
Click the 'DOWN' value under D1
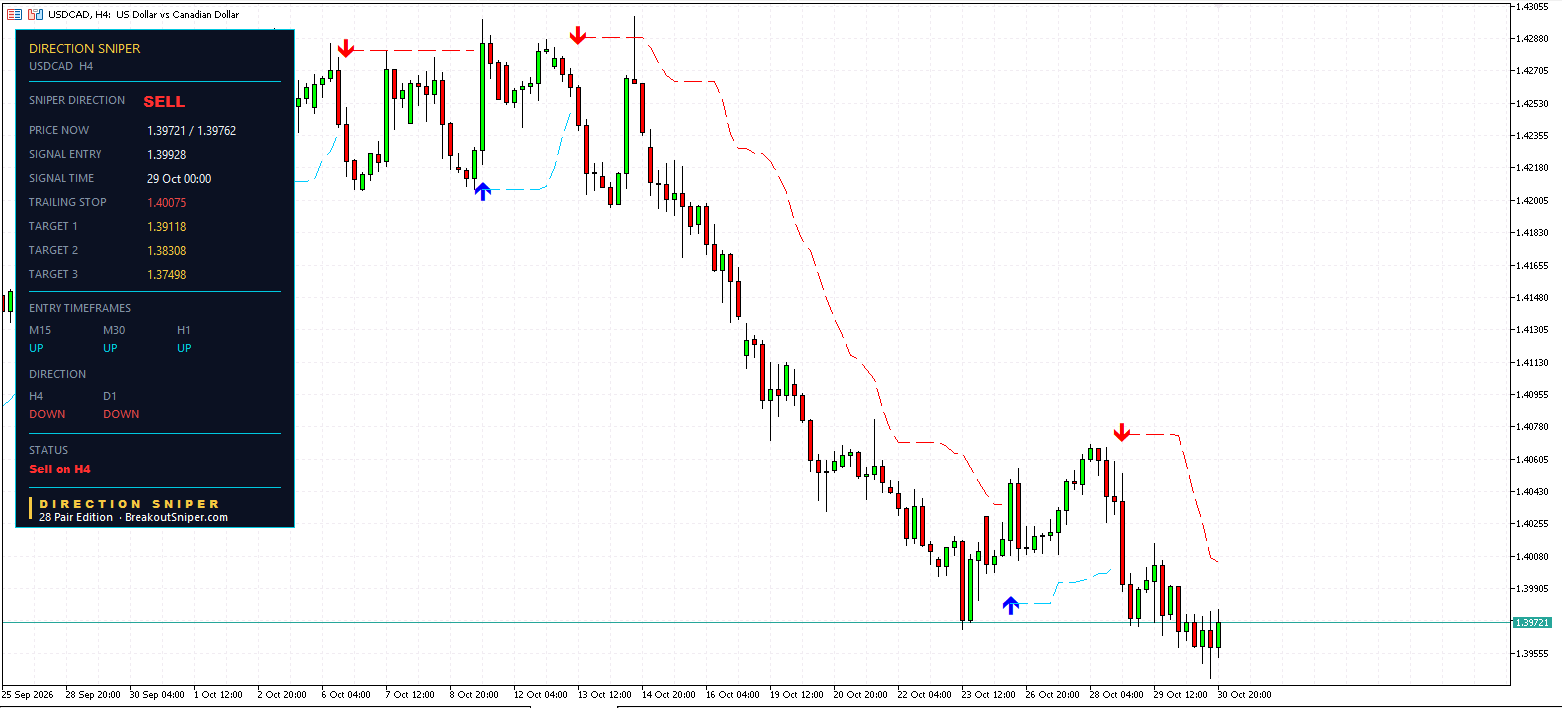tap(121, 414)
